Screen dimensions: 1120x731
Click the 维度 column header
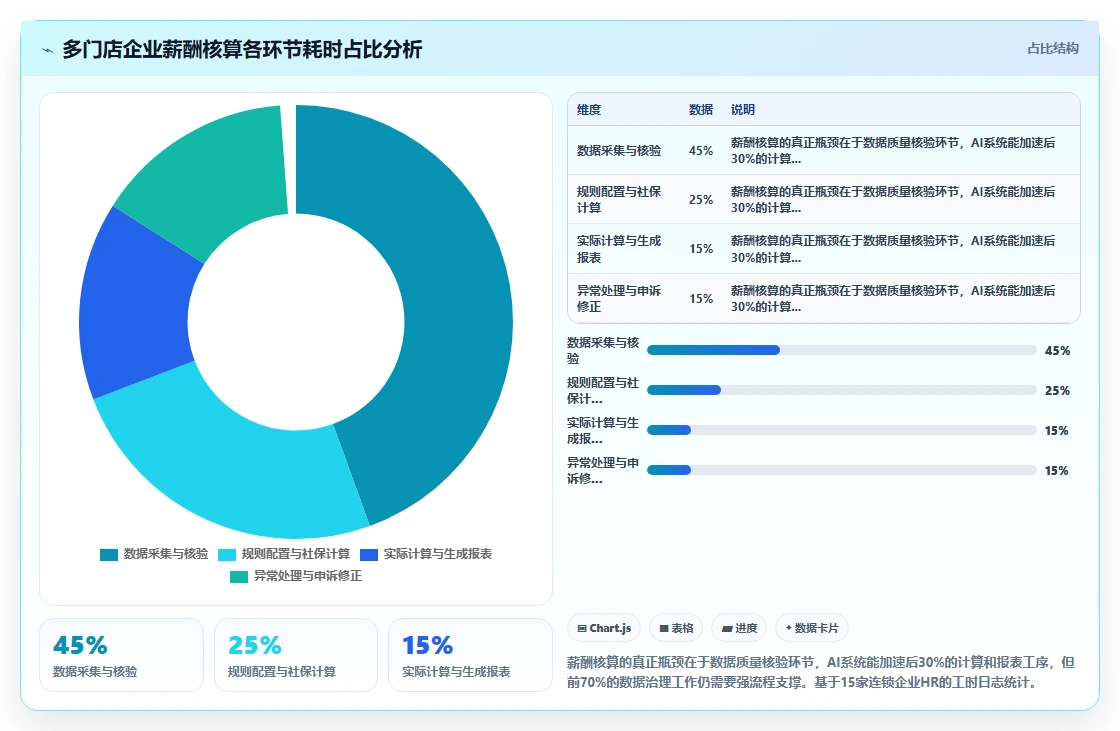(x=589, y=109)
